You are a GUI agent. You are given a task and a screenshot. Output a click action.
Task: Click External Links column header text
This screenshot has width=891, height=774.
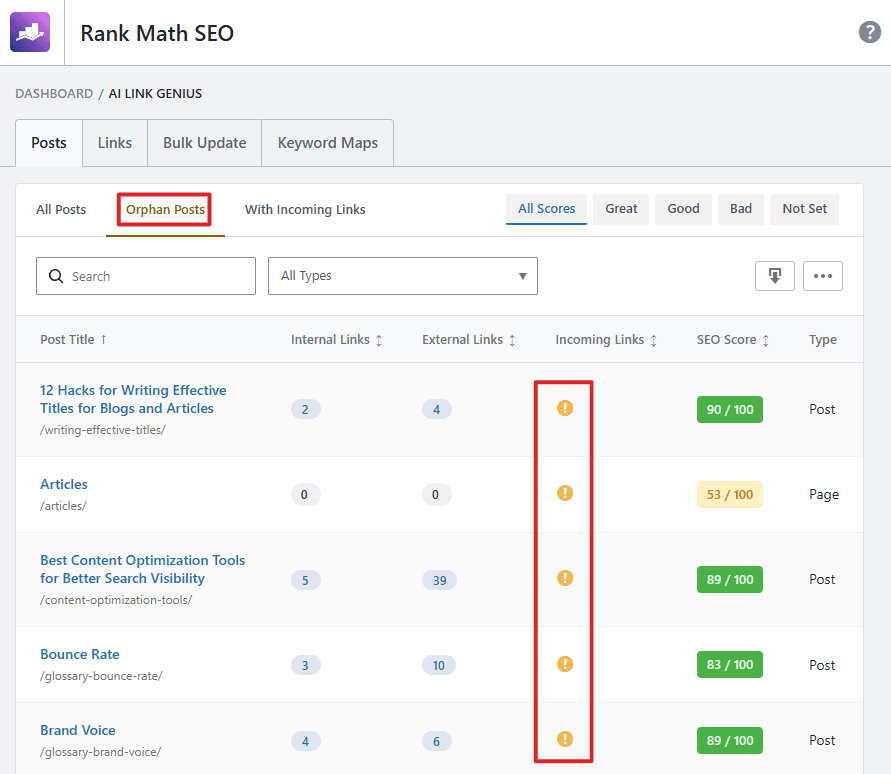click(x=463, y=340)
